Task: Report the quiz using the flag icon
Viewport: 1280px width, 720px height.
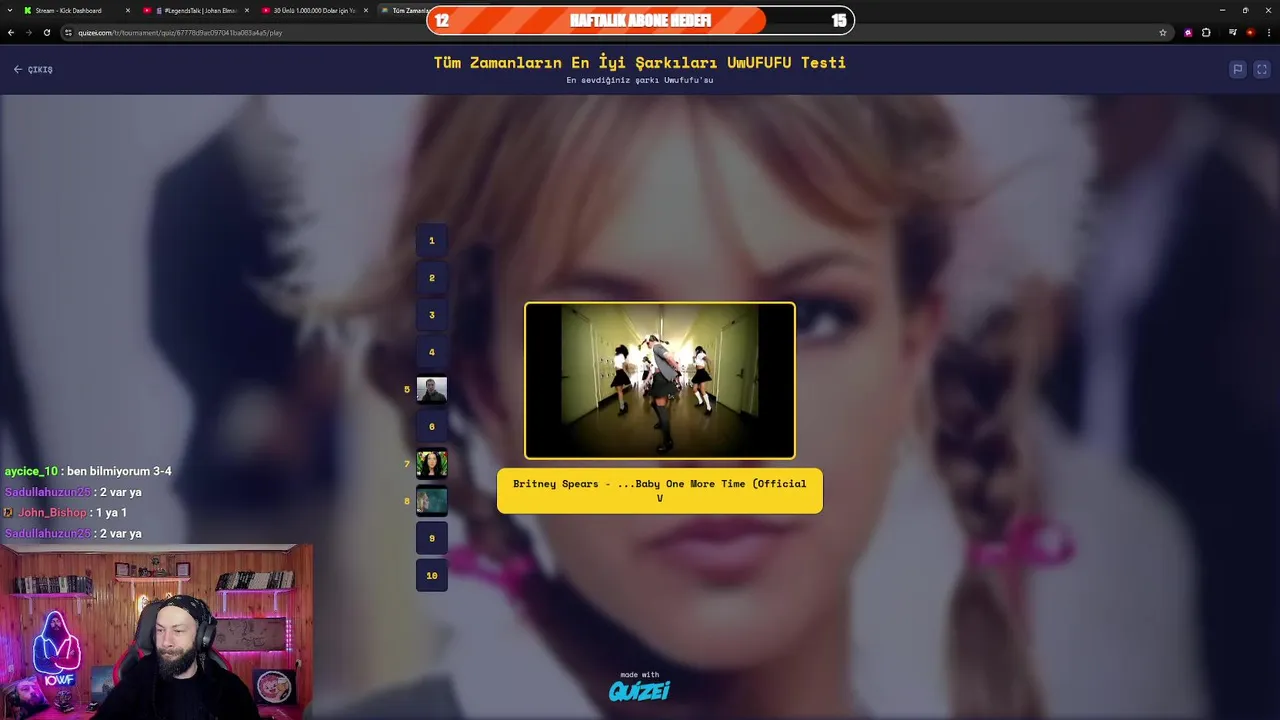Action: click(x=1238, y=70)
